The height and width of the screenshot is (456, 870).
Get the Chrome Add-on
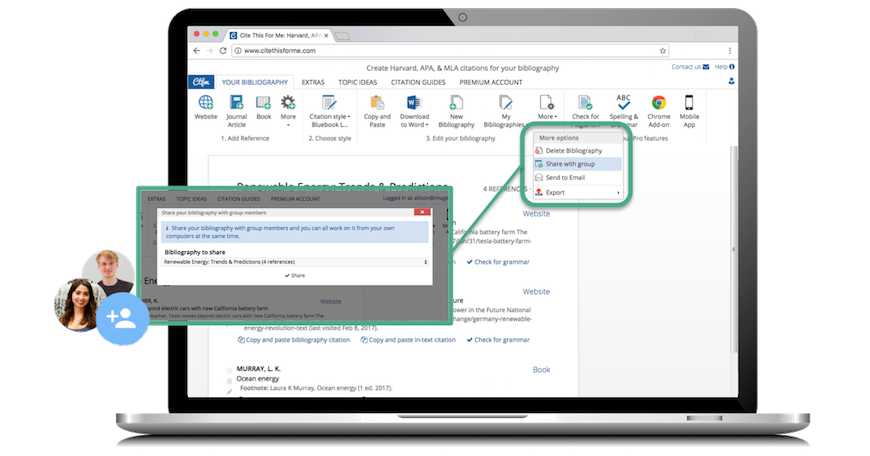point(659,111)
